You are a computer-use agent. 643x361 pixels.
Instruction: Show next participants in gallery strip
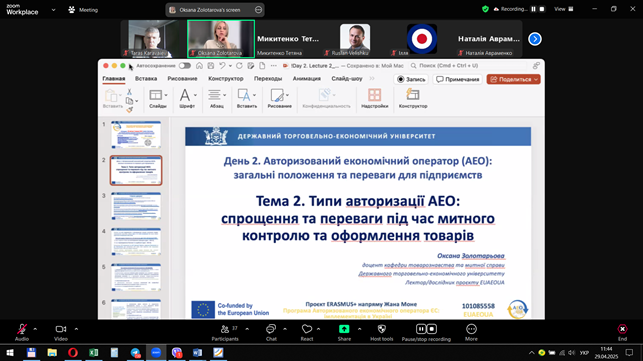pyautogui.click(x=535, y=39)
